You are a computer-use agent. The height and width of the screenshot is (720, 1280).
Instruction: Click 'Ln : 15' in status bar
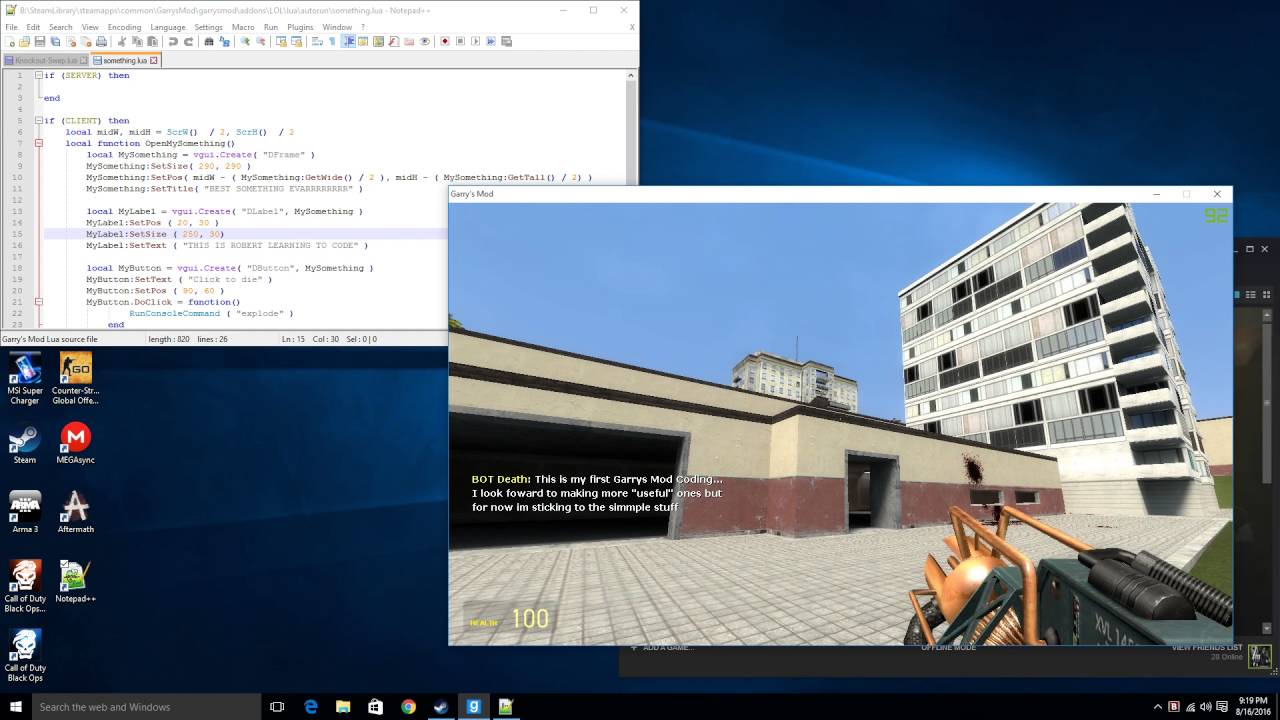pyautogui.click(x=292, y=339)
